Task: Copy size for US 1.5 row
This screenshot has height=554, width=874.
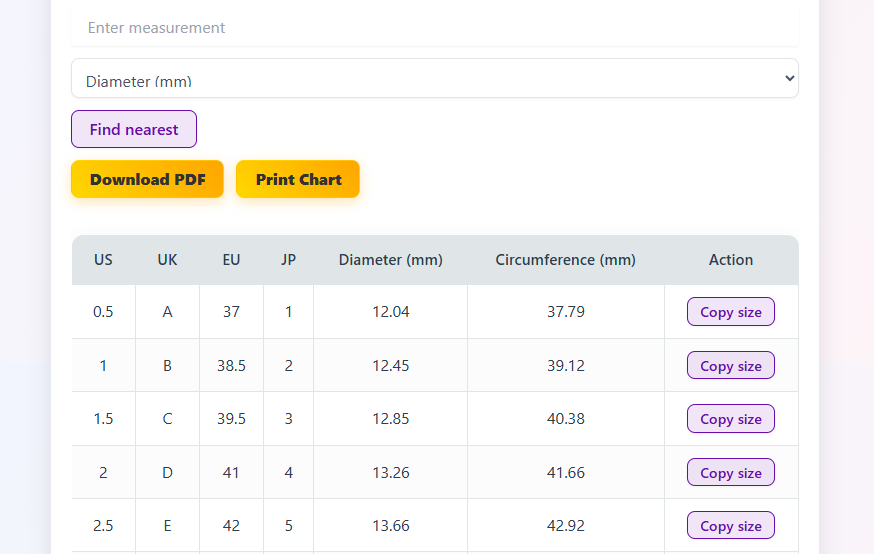Action: pyautogui.click(x=730, y=419)
